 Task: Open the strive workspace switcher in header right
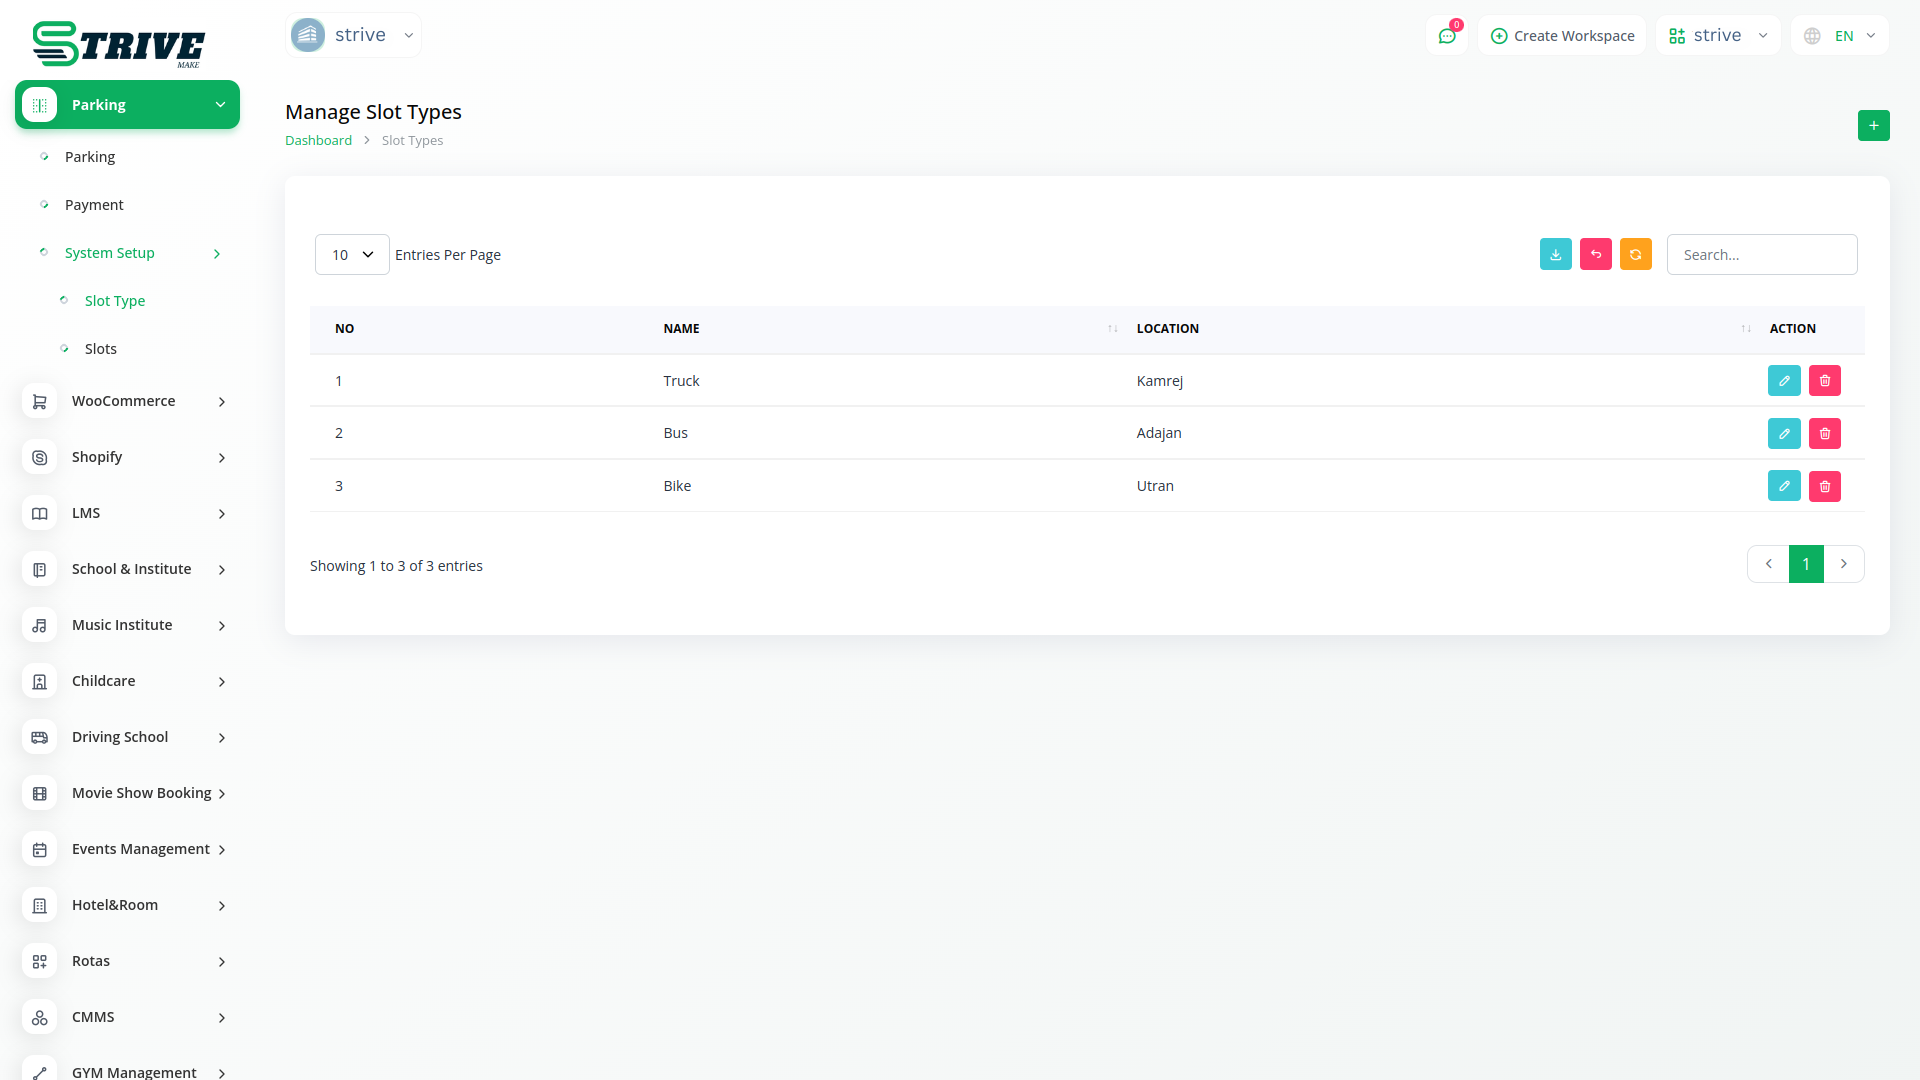[x=1717, y=36]
